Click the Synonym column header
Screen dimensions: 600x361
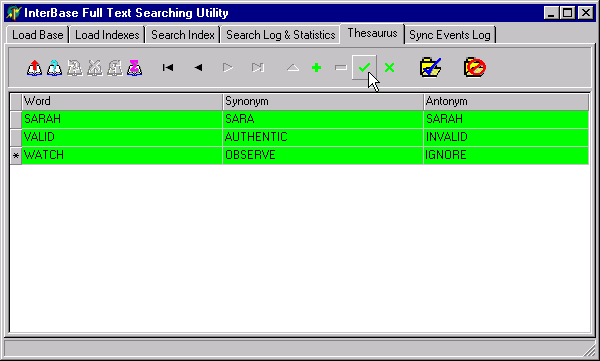click(x=323, y=101)
